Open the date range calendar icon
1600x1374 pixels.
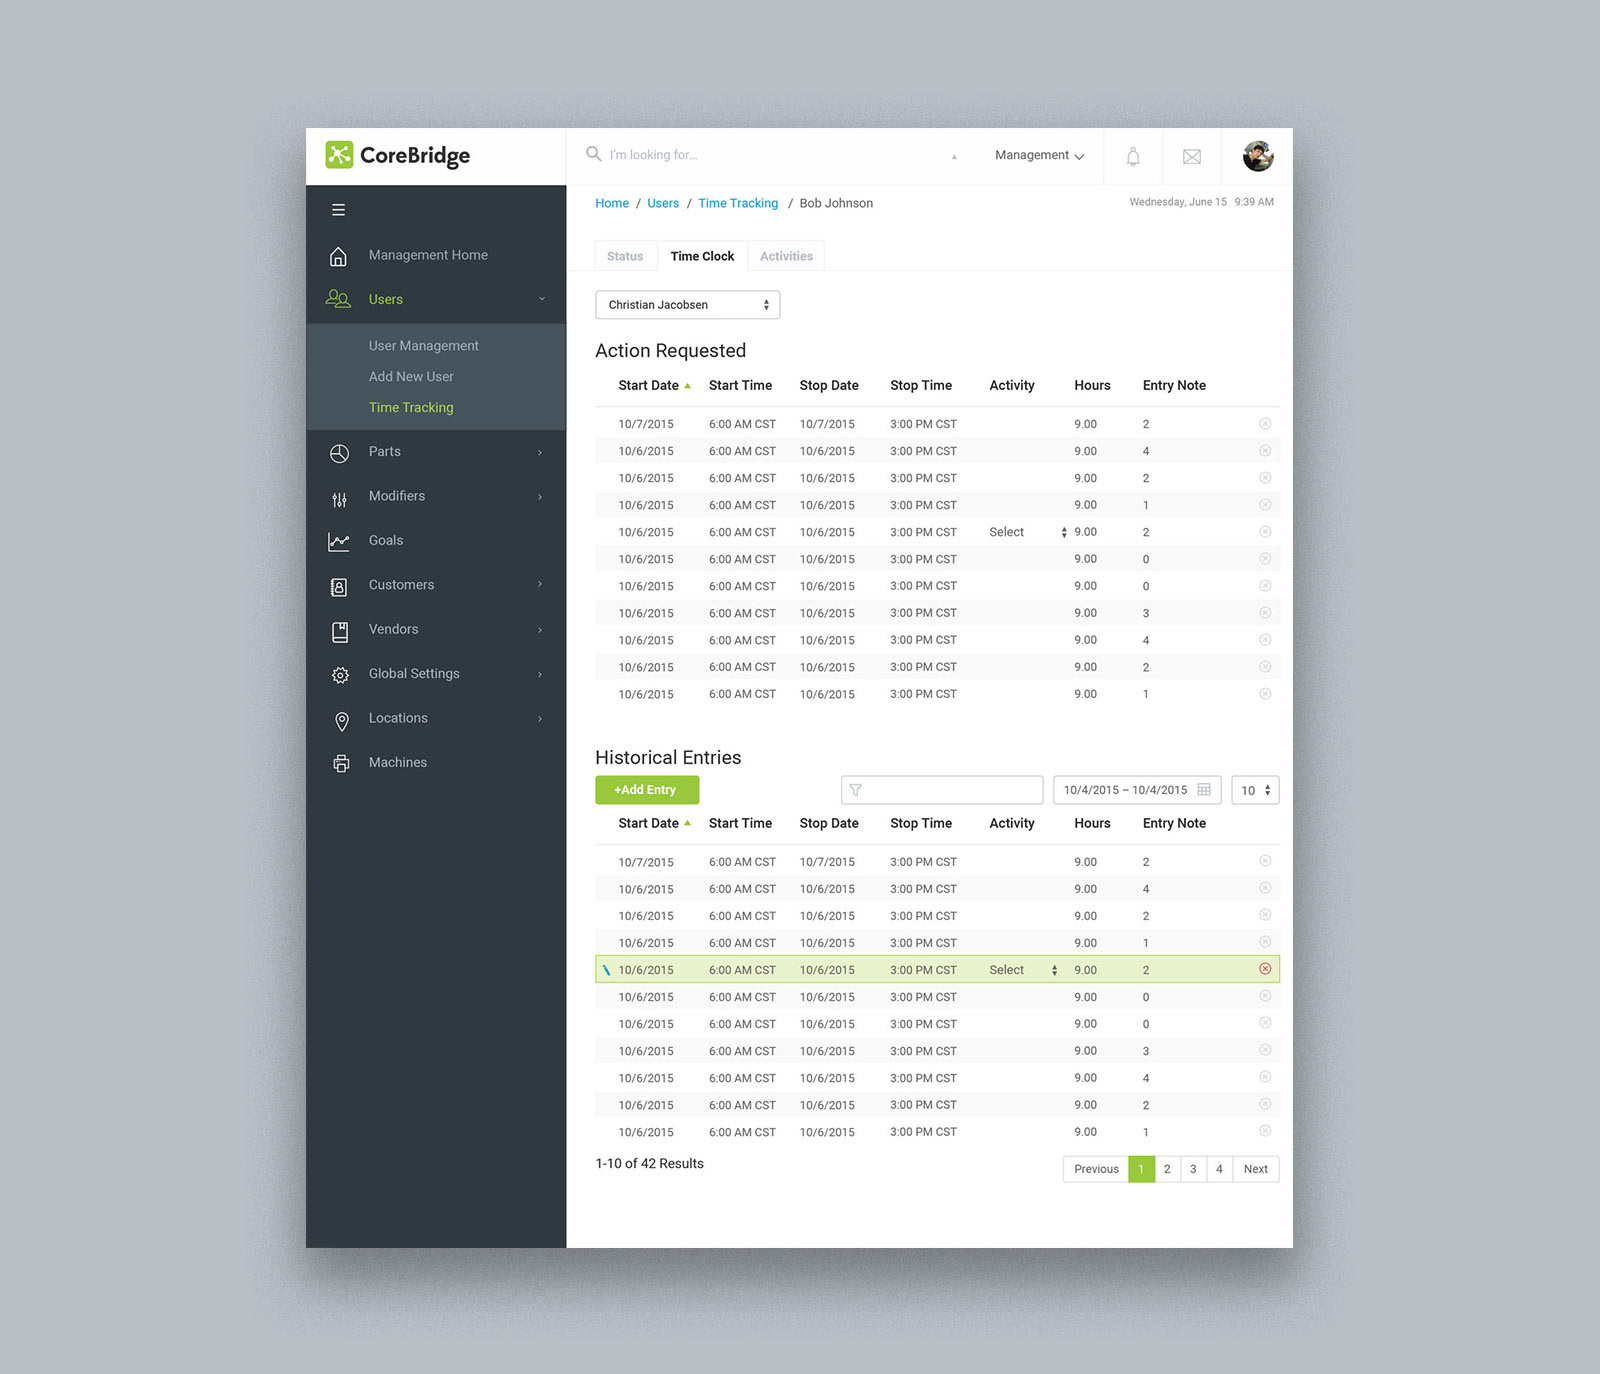(1204, 790)
